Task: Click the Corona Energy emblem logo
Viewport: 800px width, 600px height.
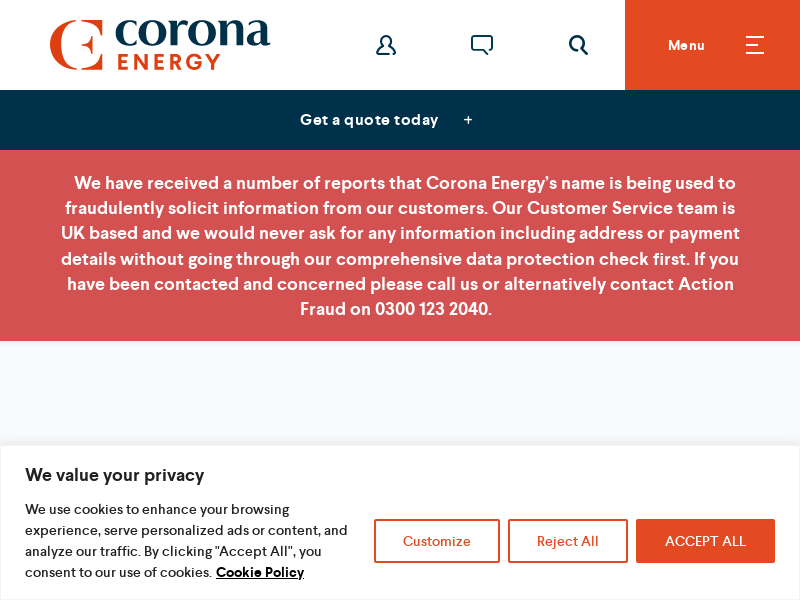Action: (76, 45)
